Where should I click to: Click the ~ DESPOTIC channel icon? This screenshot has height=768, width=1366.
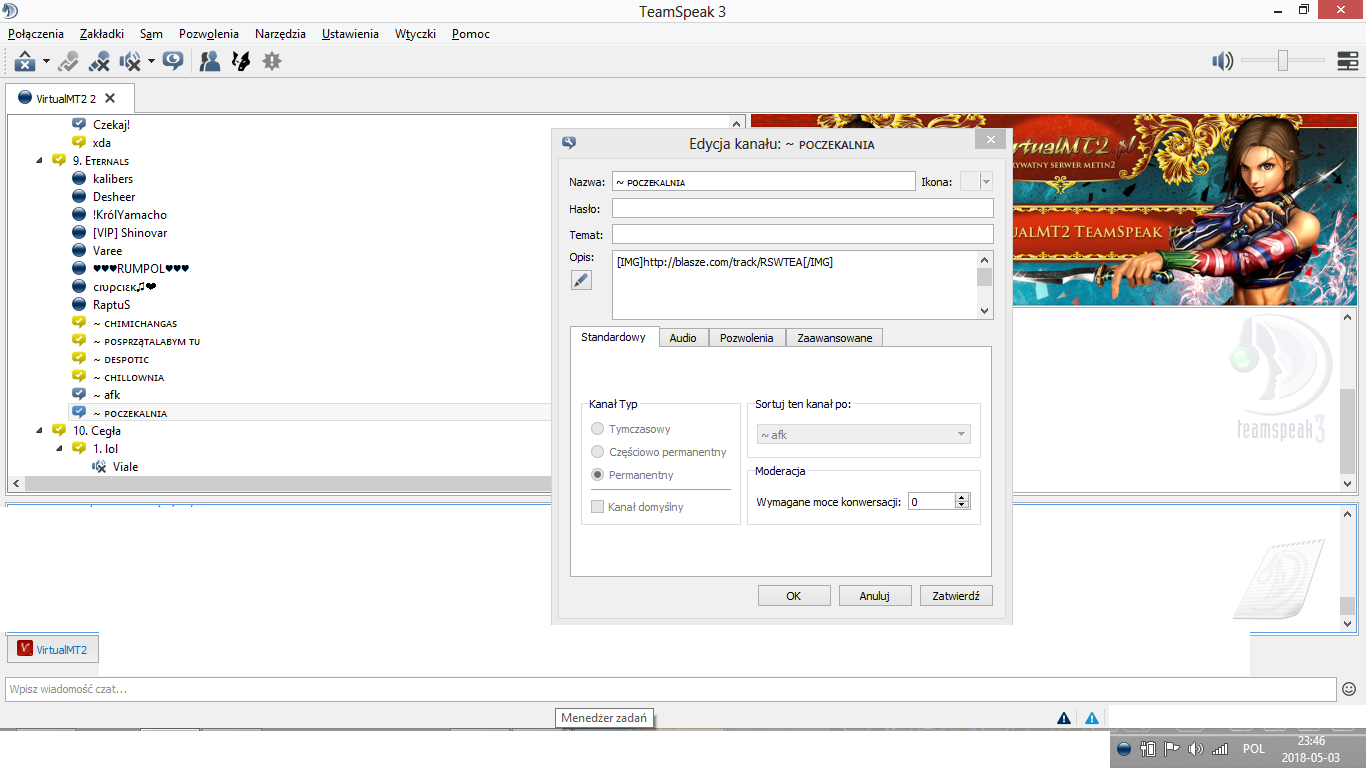[x=79, y=359]
